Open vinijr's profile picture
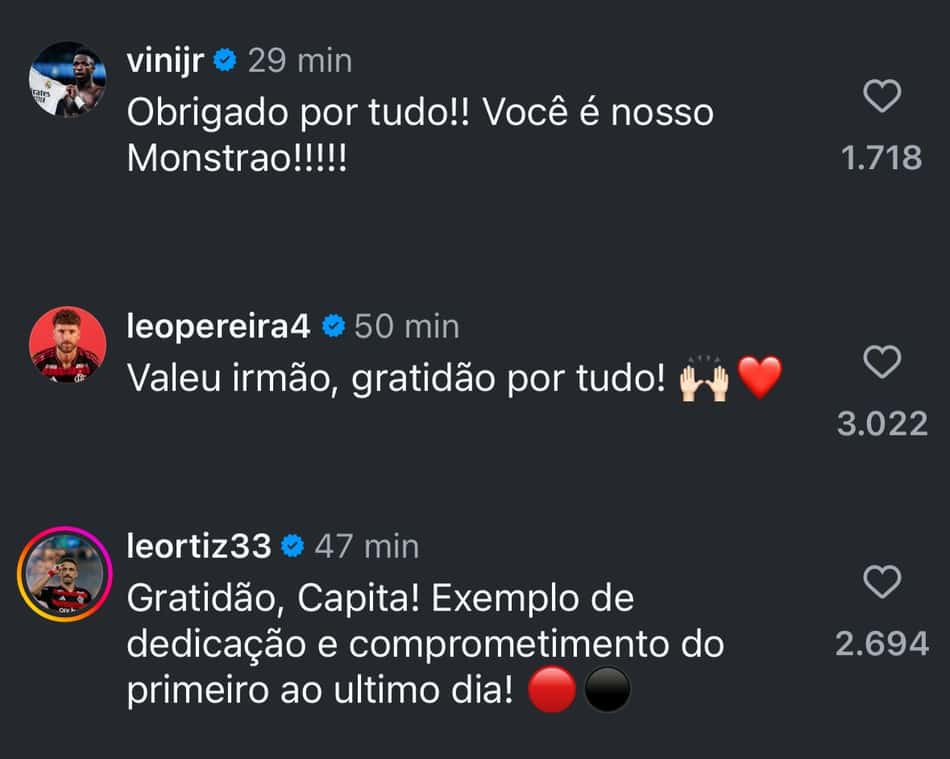Viewport: 950px width, 759px height. click(x=68, y=79)
